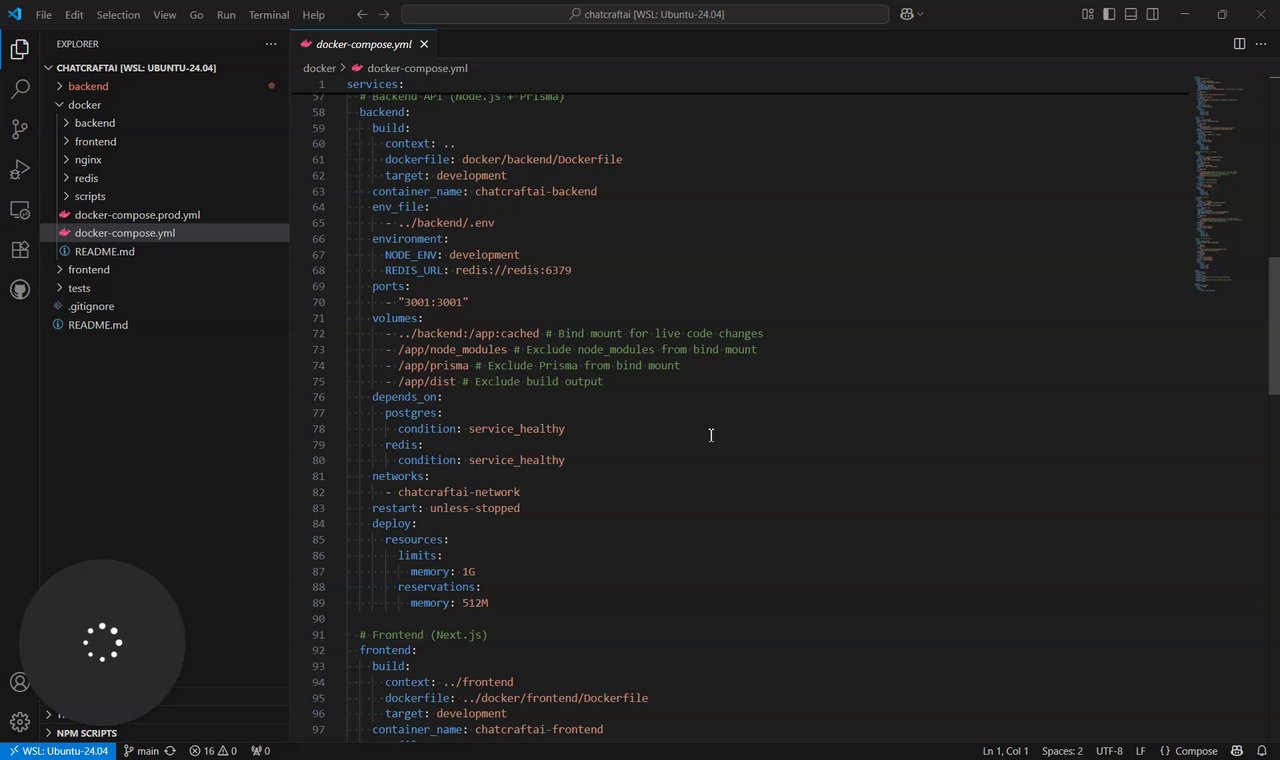Expand the nginx folder

[88, 160]
